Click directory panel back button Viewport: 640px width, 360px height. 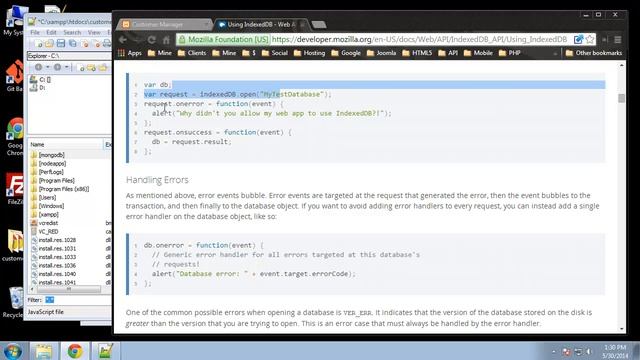(x=38, y=67)
